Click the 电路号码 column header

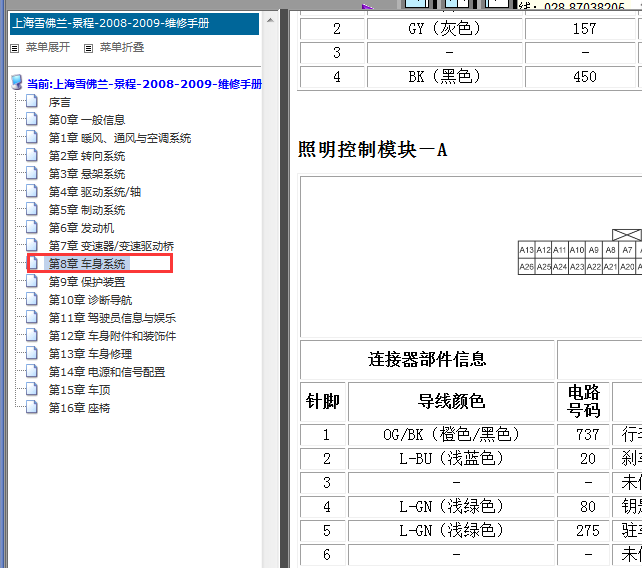583,401
